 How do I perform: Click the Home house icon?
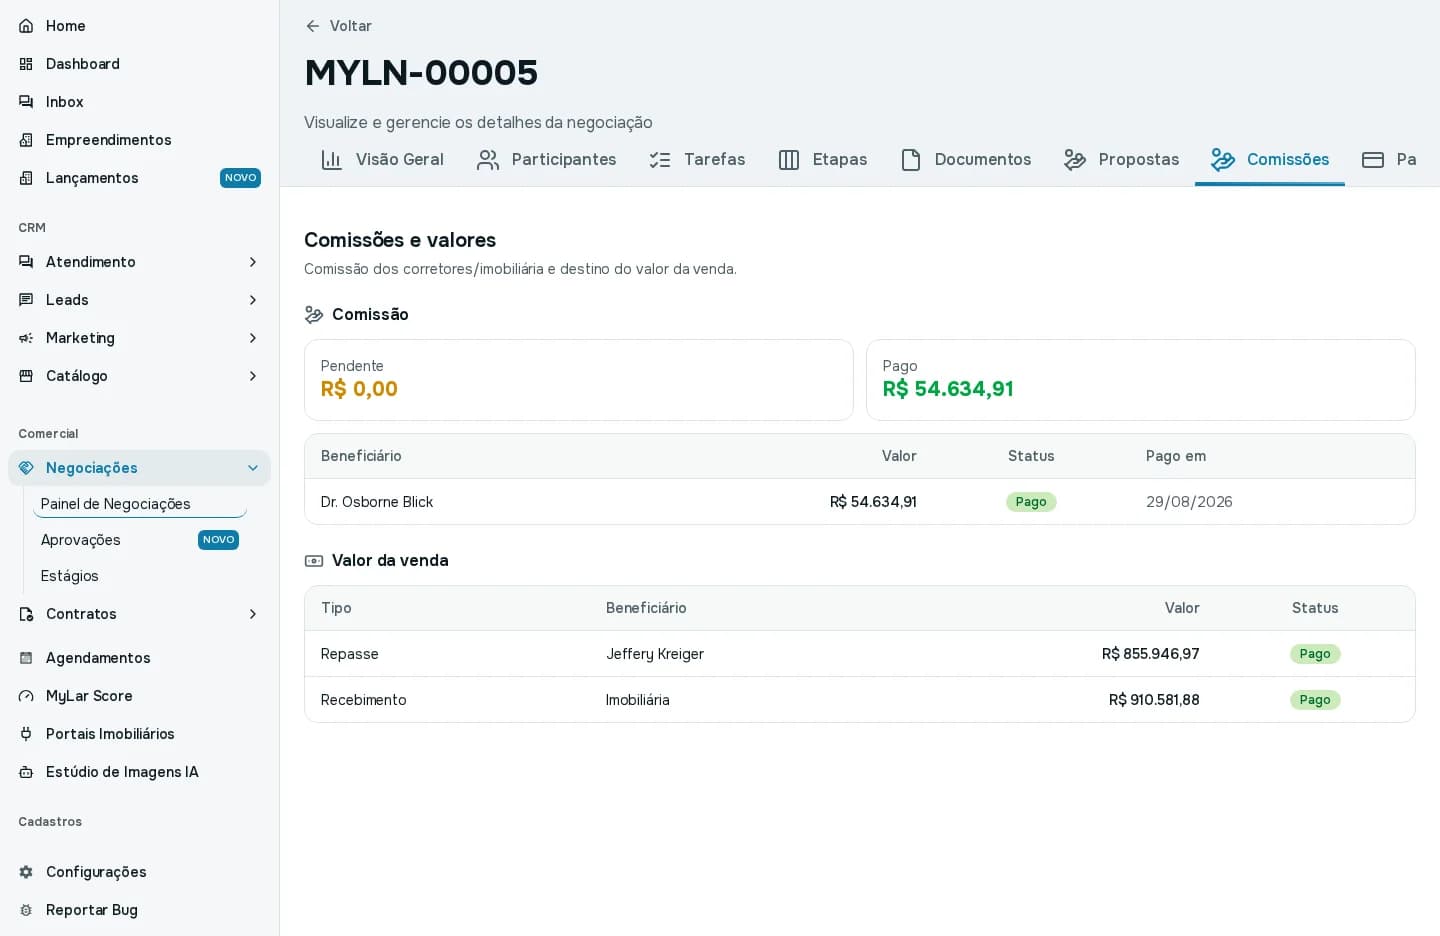pyautogui.click(x=26, y=26)
